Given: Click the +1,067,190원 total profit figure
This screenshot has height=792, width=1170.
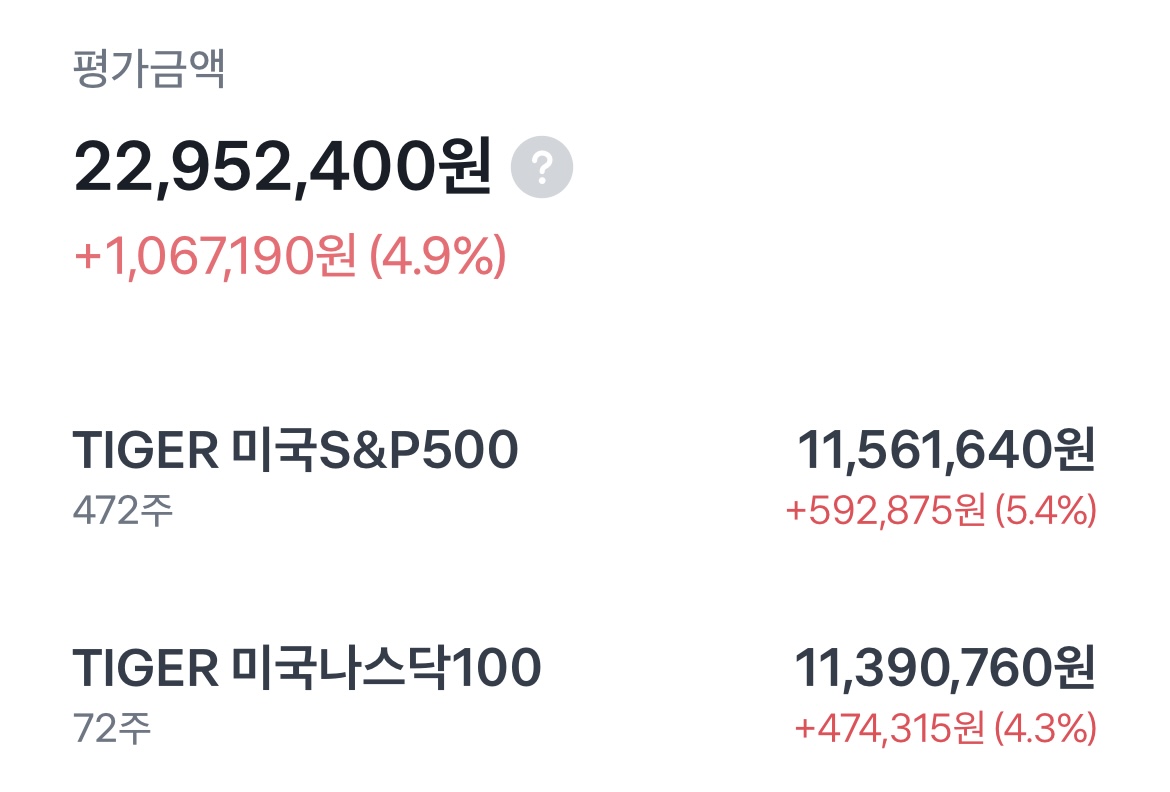Looking at the screenshot, I should pos(215,256).
